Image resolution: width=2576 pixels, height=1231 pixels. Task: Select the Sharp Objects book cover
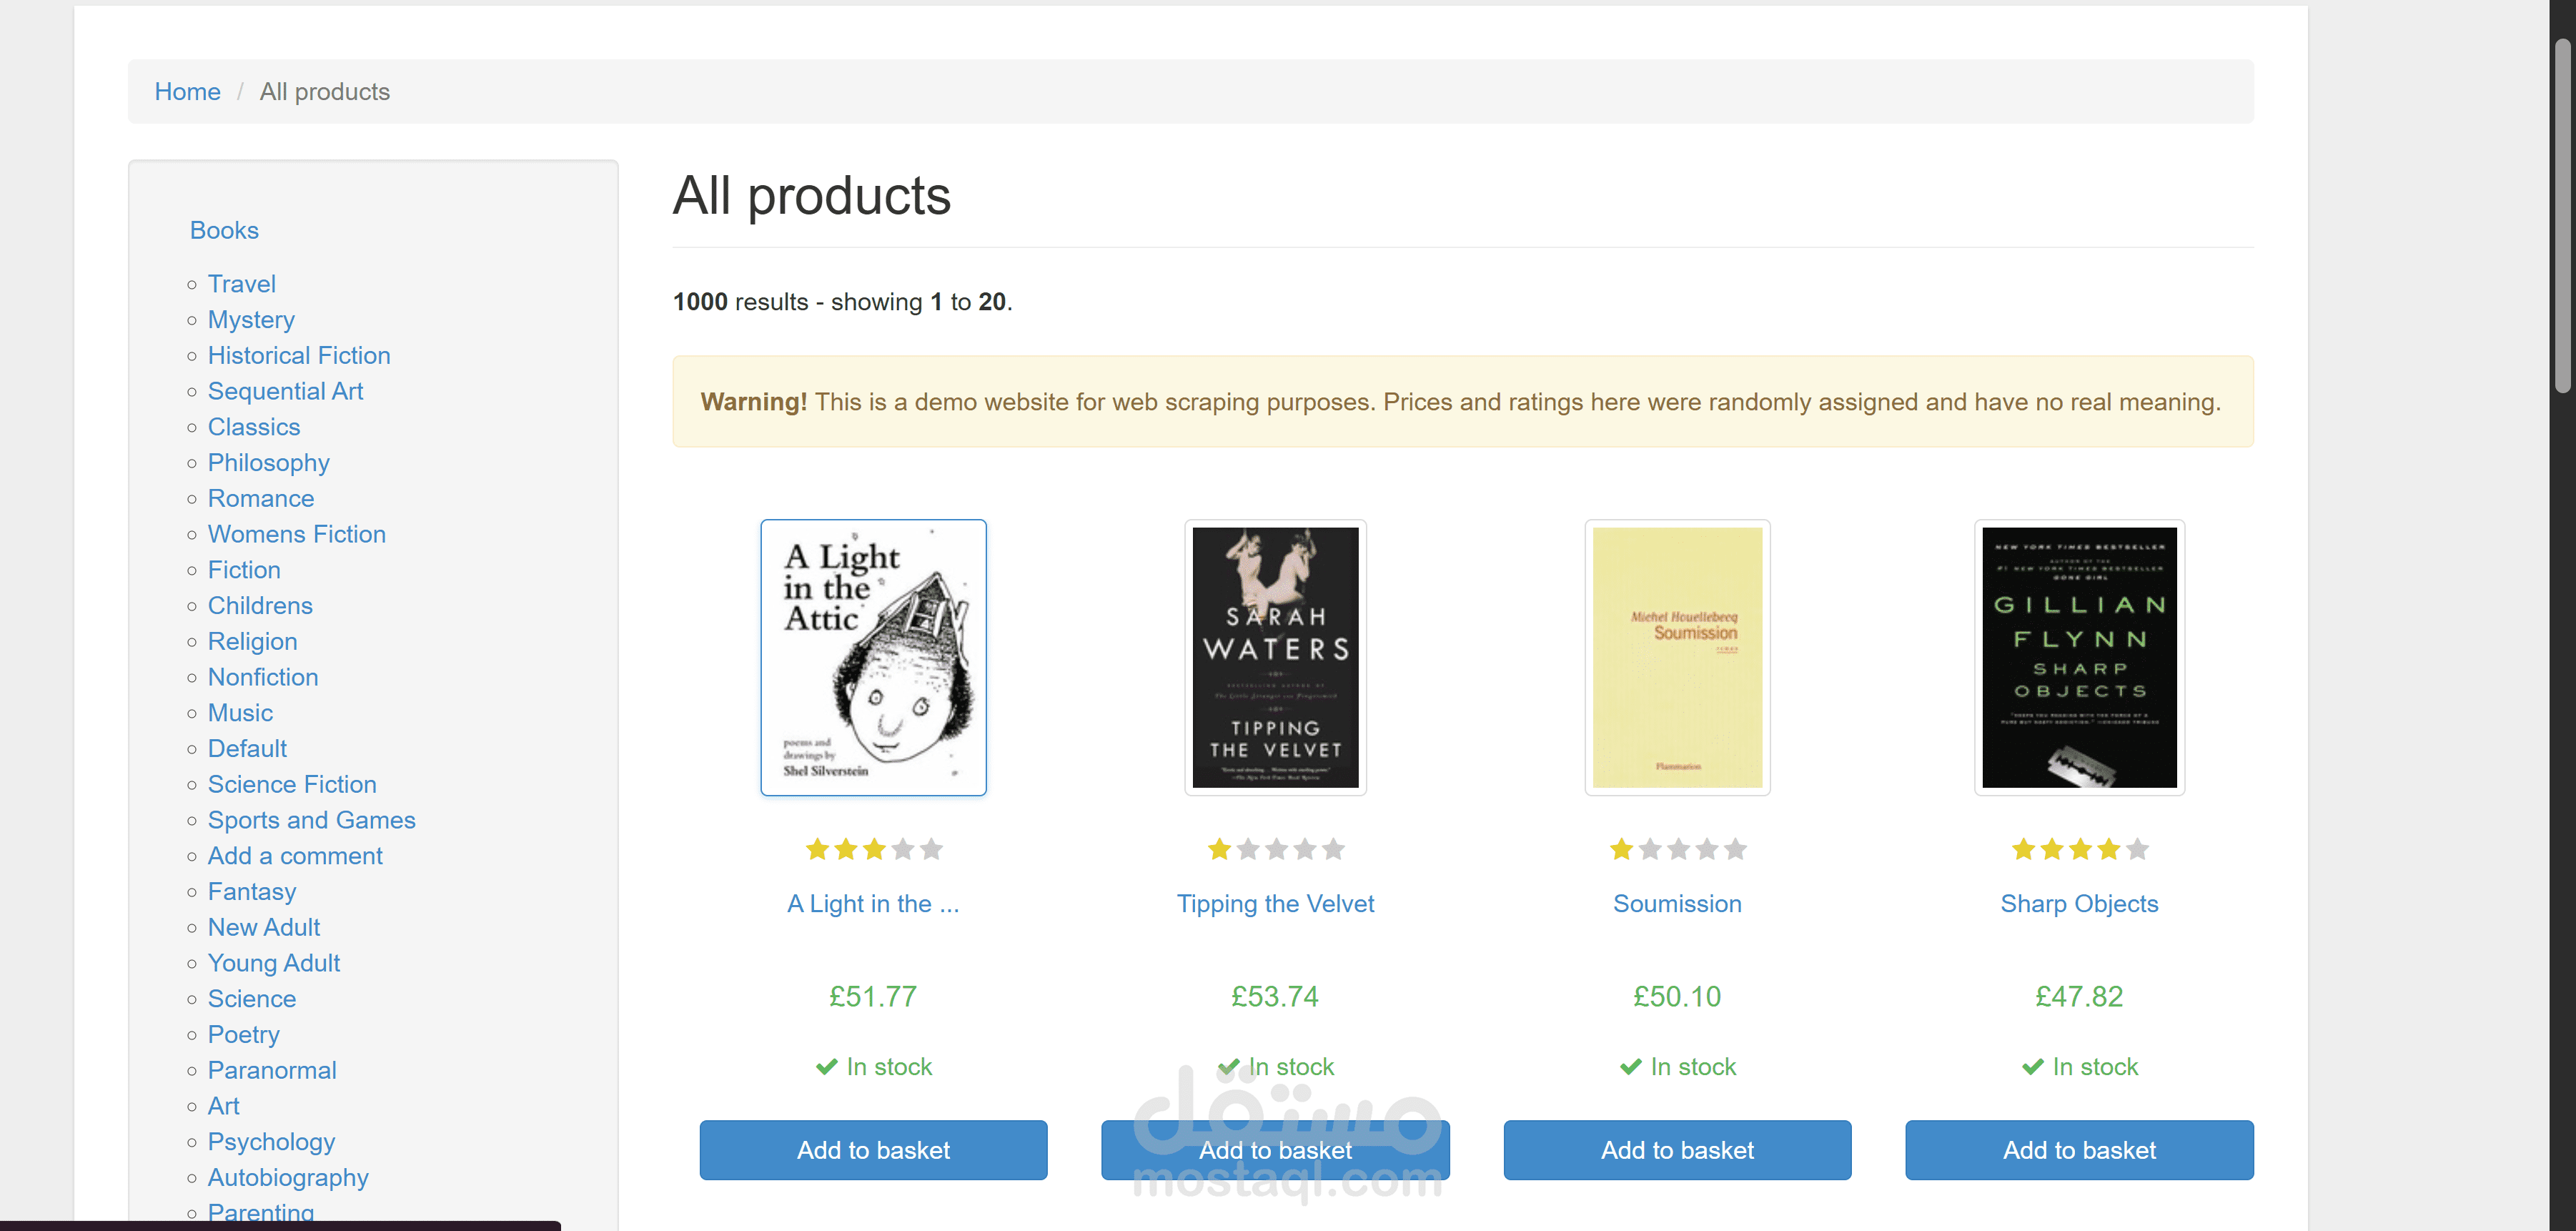click(x=2079, y=657)
